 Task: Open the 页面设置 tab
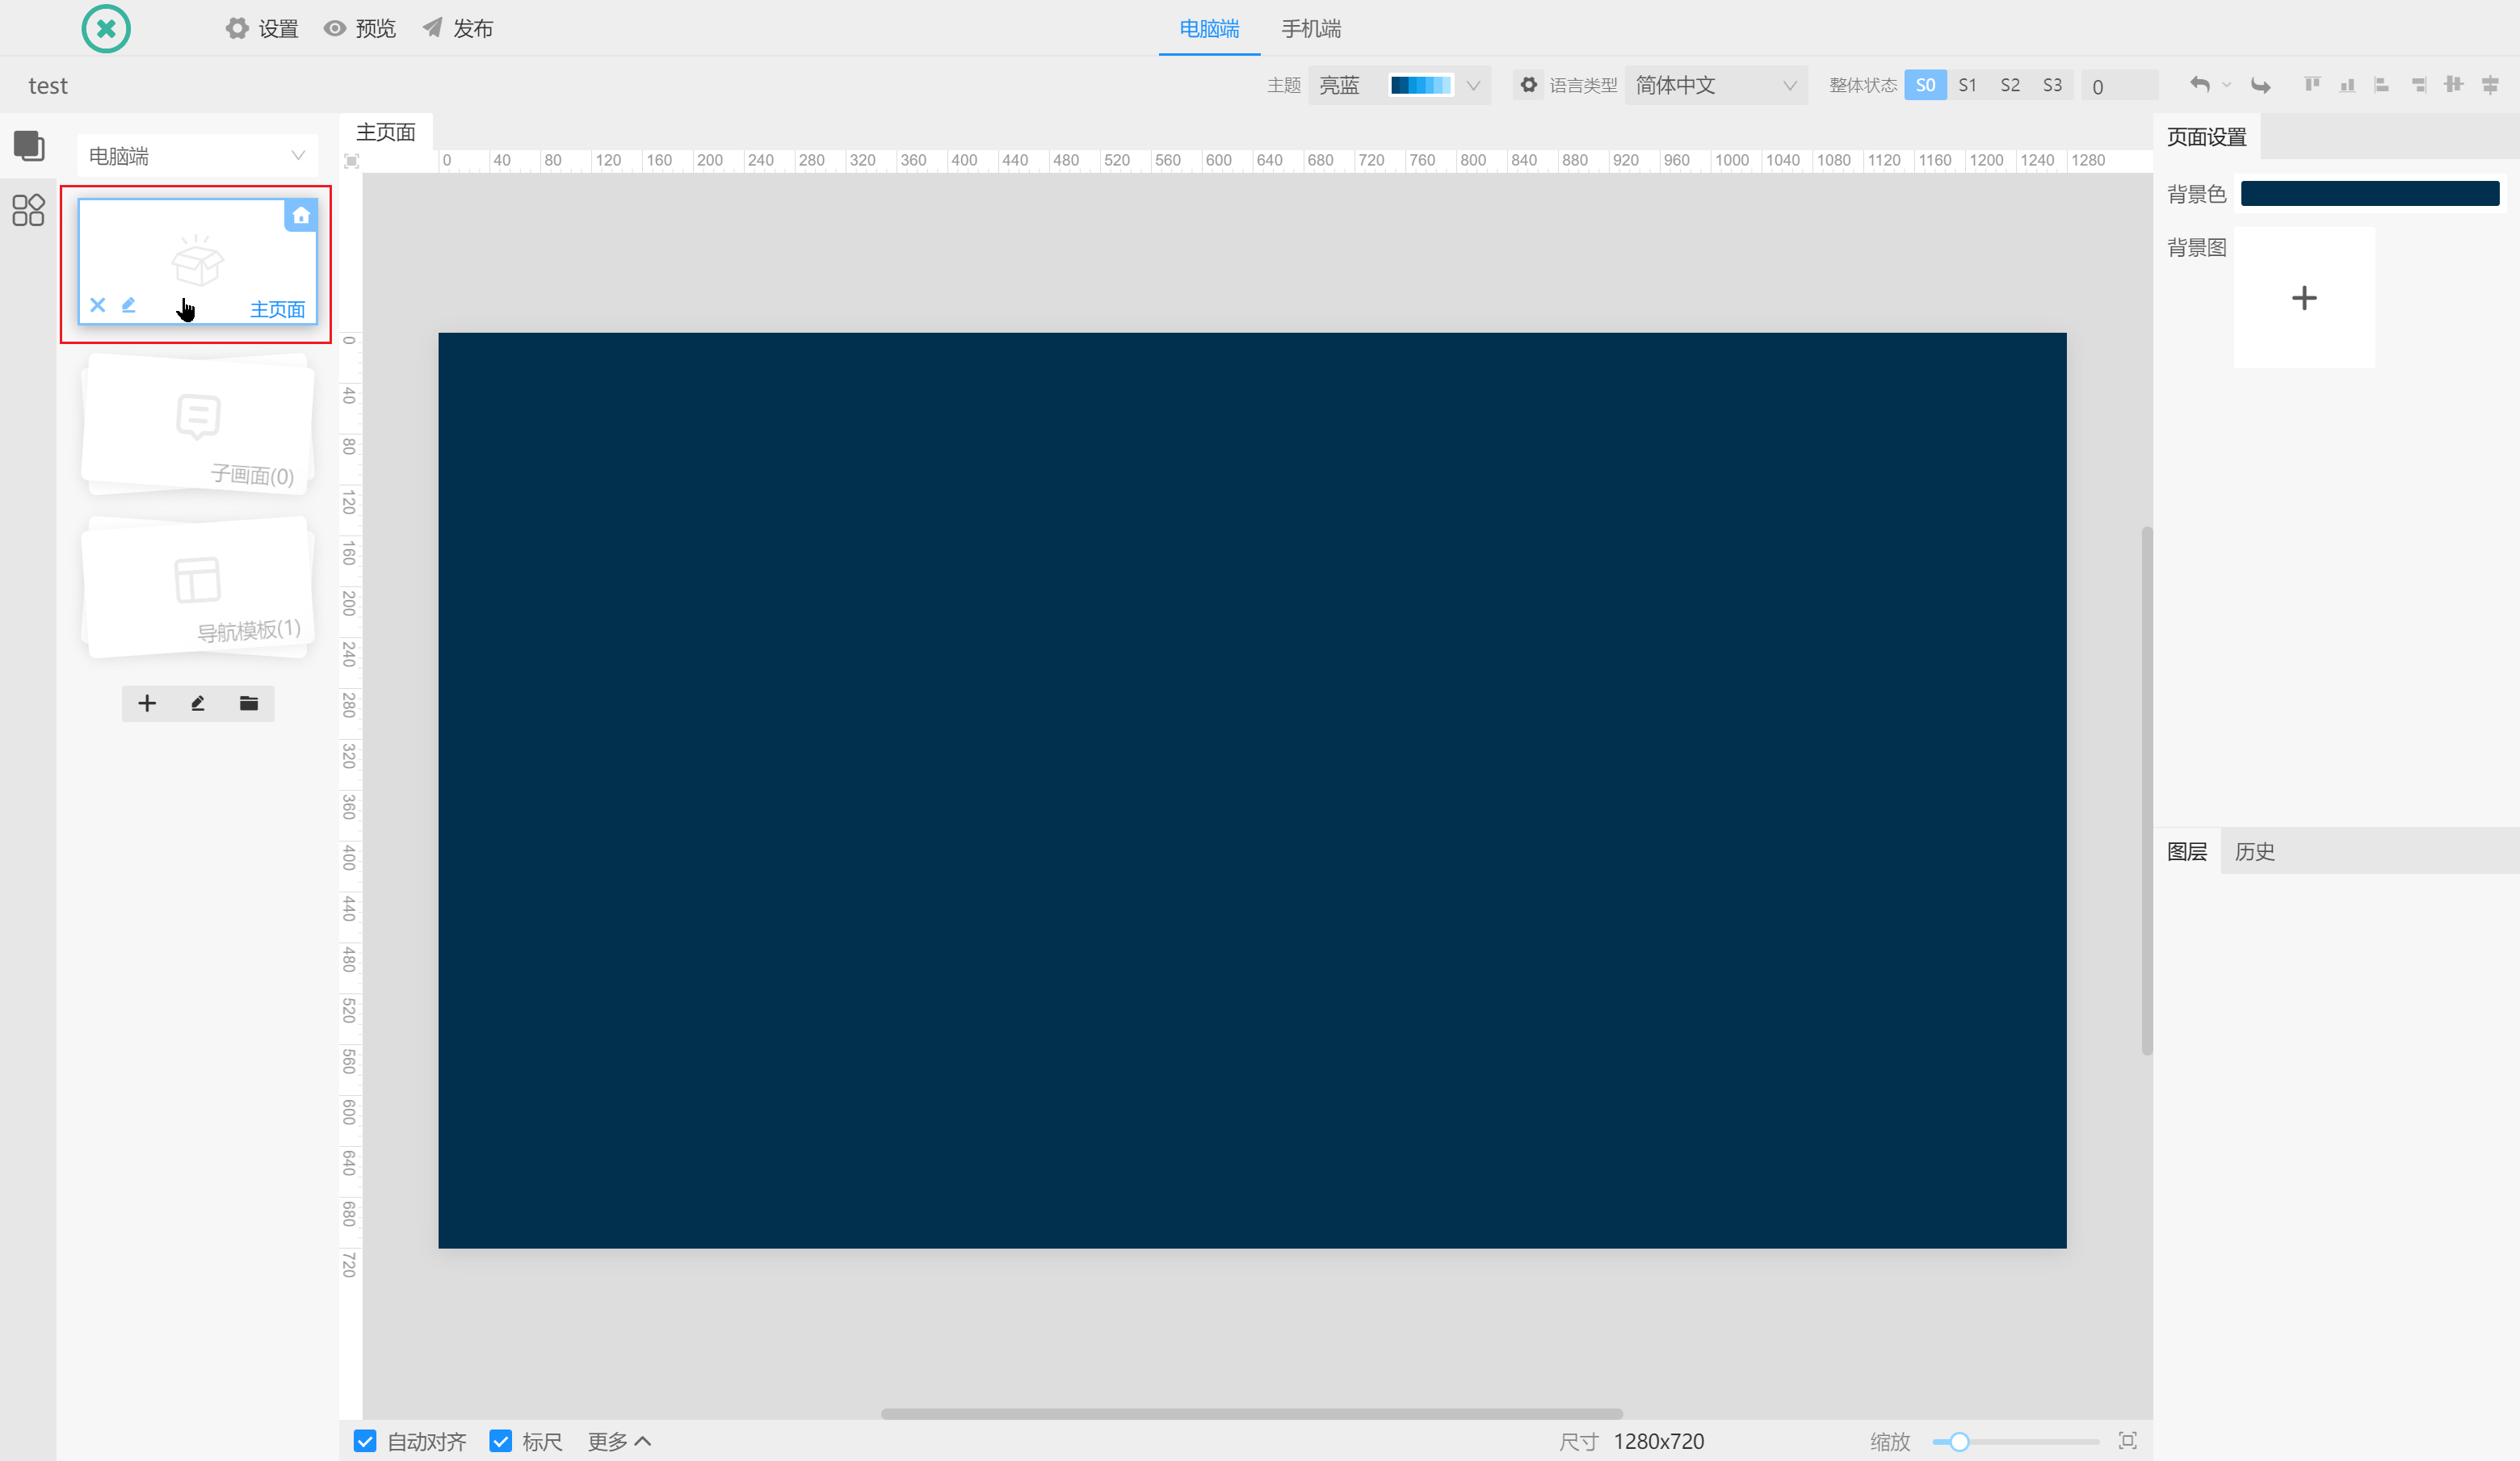(x=2207, y=137)
